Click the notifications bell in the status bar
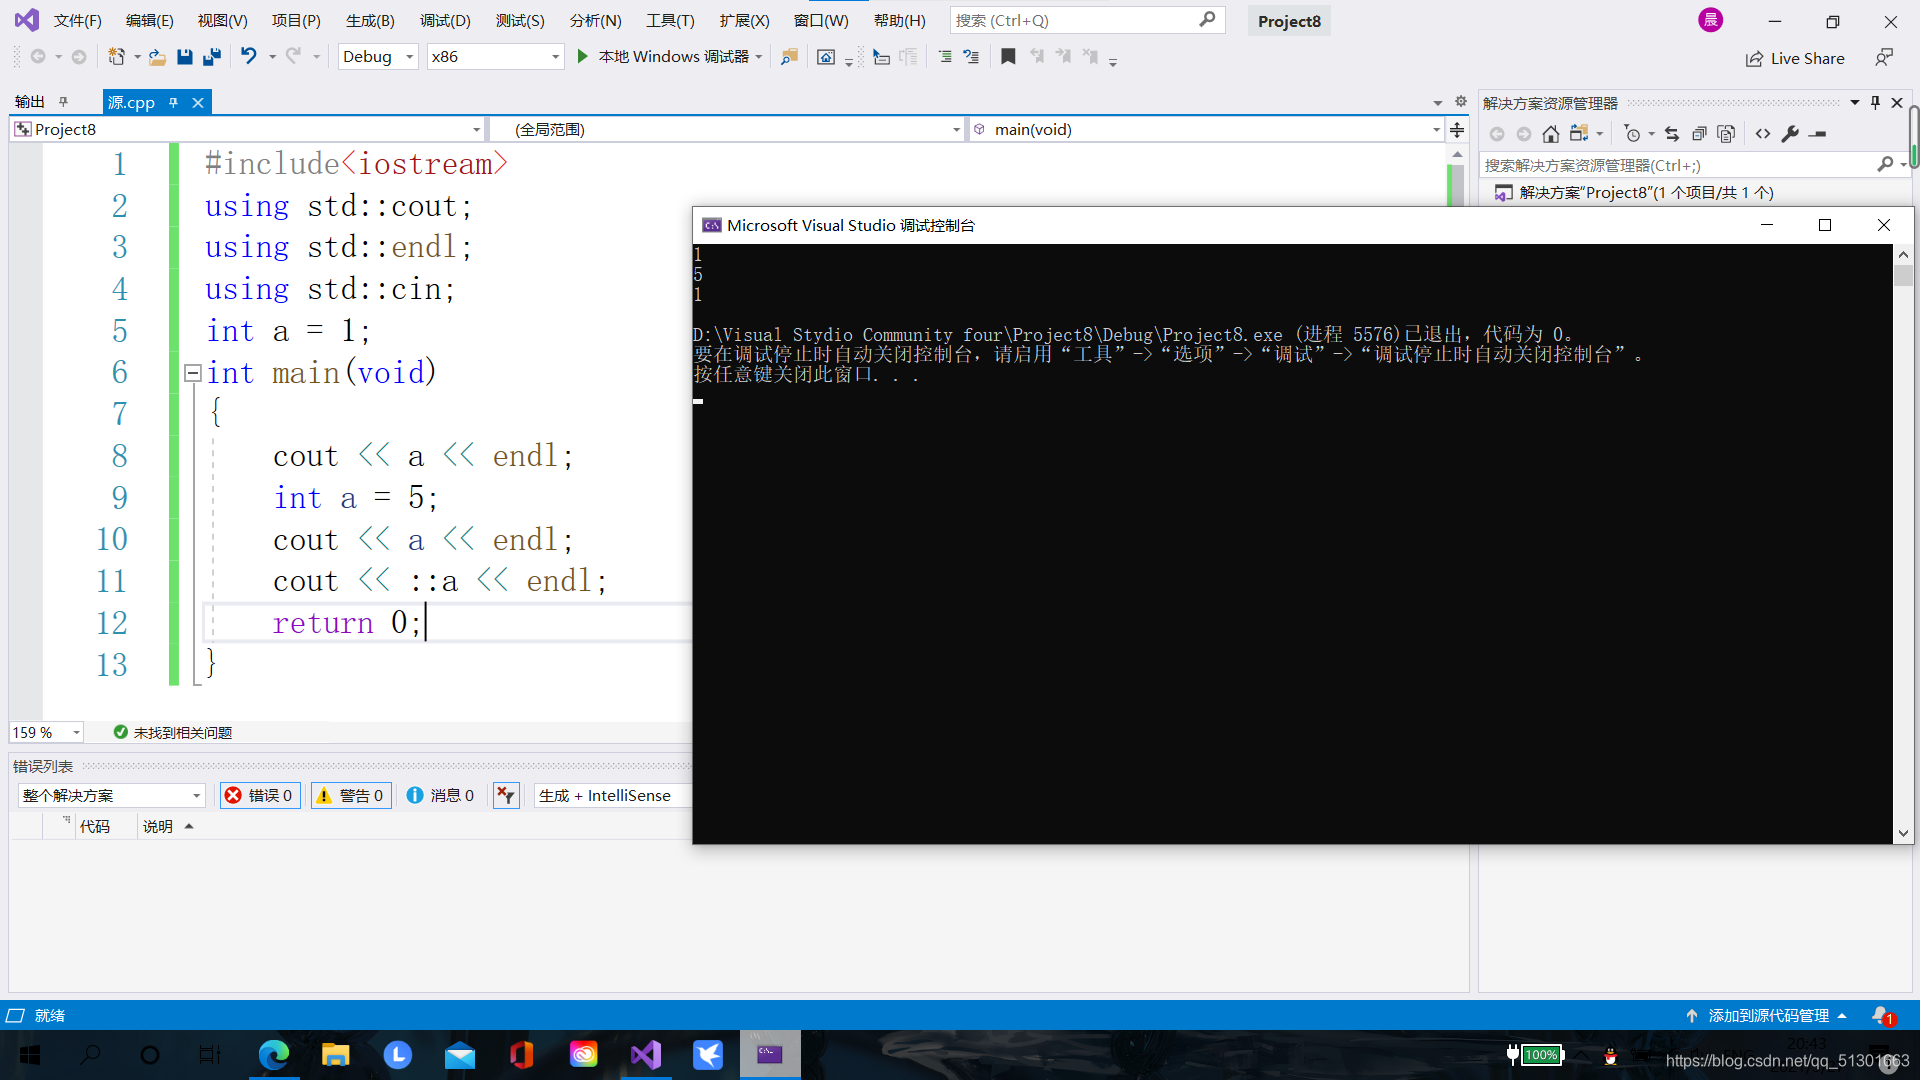Image resolution: width=1920 pixels, height=1080 pixels. (1881, 1016)
